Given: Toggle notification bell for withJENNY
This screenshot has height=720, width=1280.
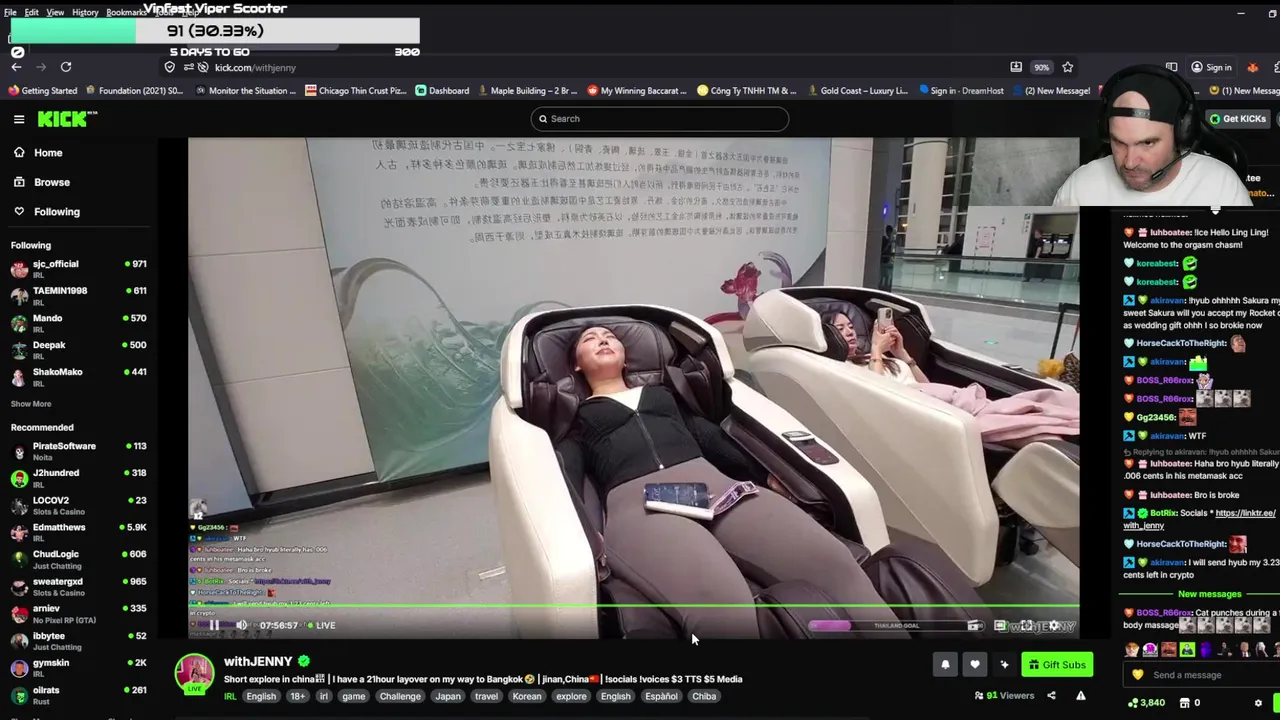Looking at the screenshot, I should coord(945,664).
